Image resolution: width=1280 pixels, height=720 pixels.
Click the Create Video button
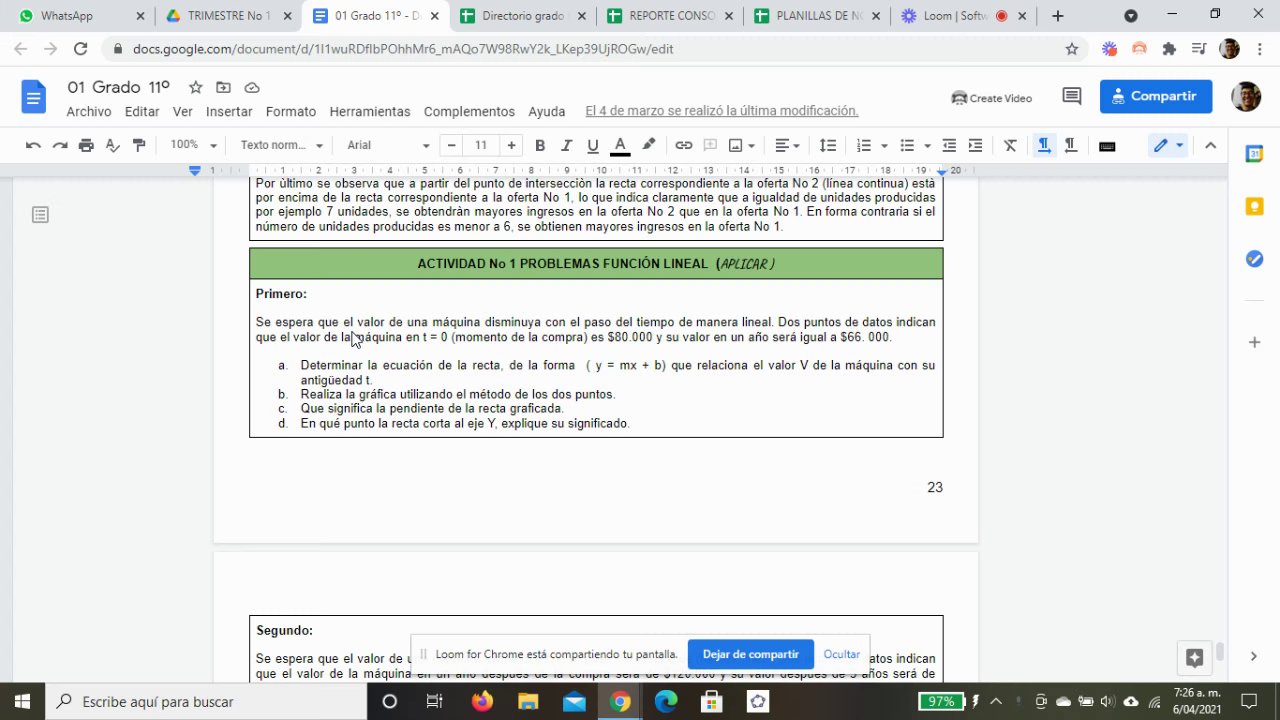(x=992, y=98)
